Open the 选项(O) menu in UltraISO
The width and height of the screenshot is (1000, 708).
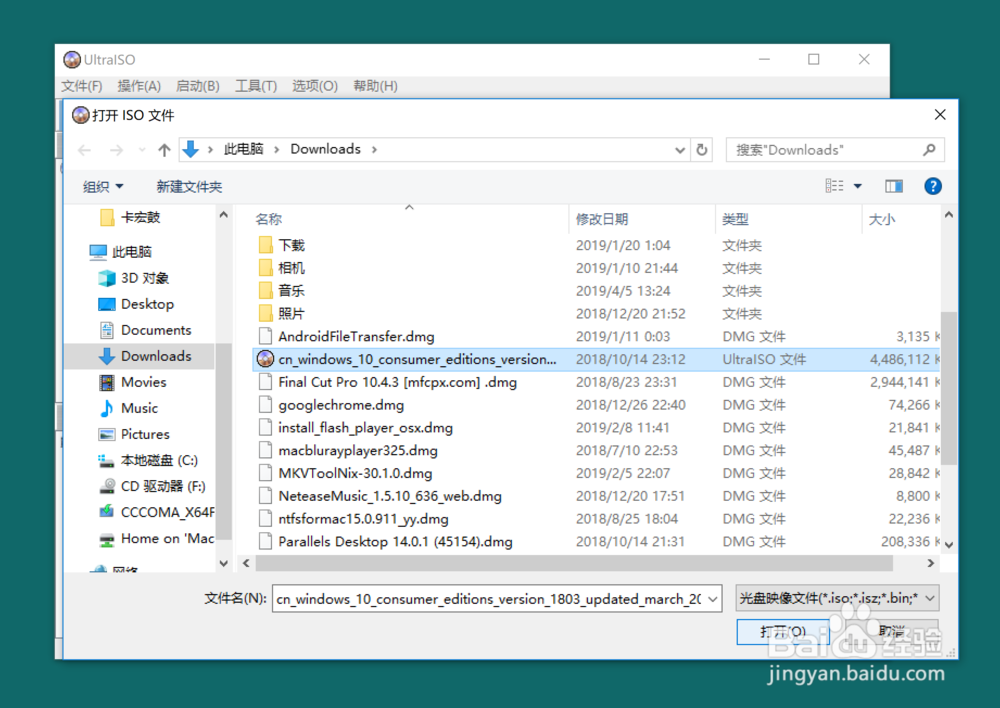(x=314, y=86)
